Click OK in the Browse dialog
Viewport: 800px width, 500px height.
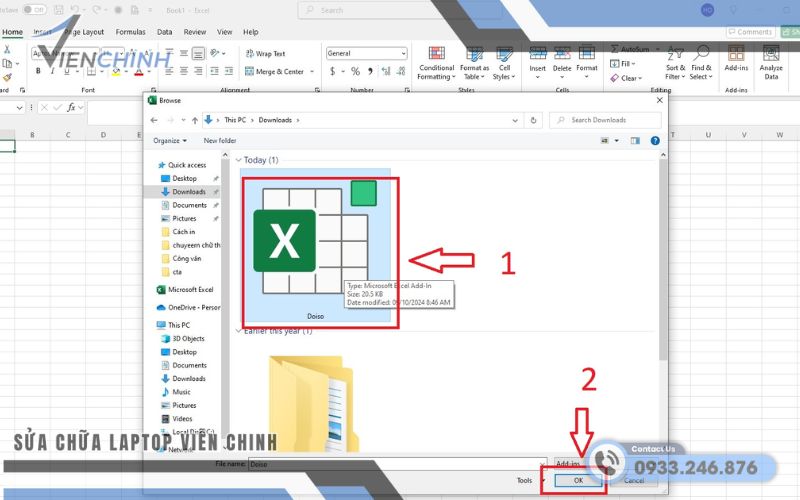tap(578, 481)
